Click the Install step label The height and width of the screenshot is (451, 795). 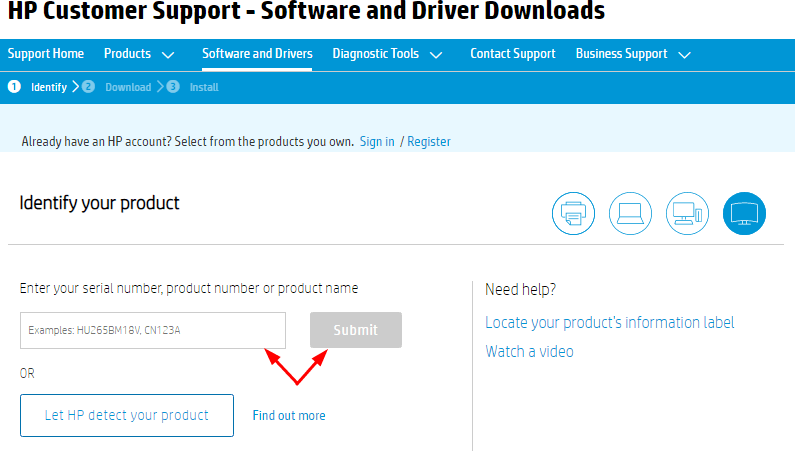click(204, 87)
